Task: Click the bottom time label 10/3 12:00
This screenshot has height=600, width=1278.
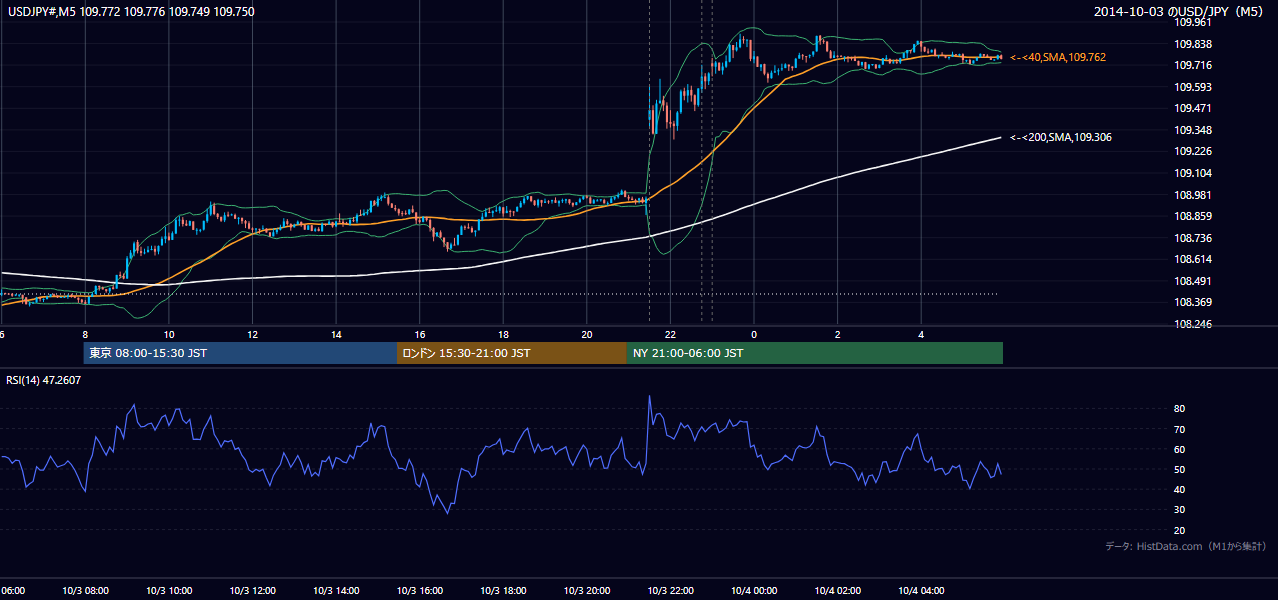Action: tap(252, 591)
